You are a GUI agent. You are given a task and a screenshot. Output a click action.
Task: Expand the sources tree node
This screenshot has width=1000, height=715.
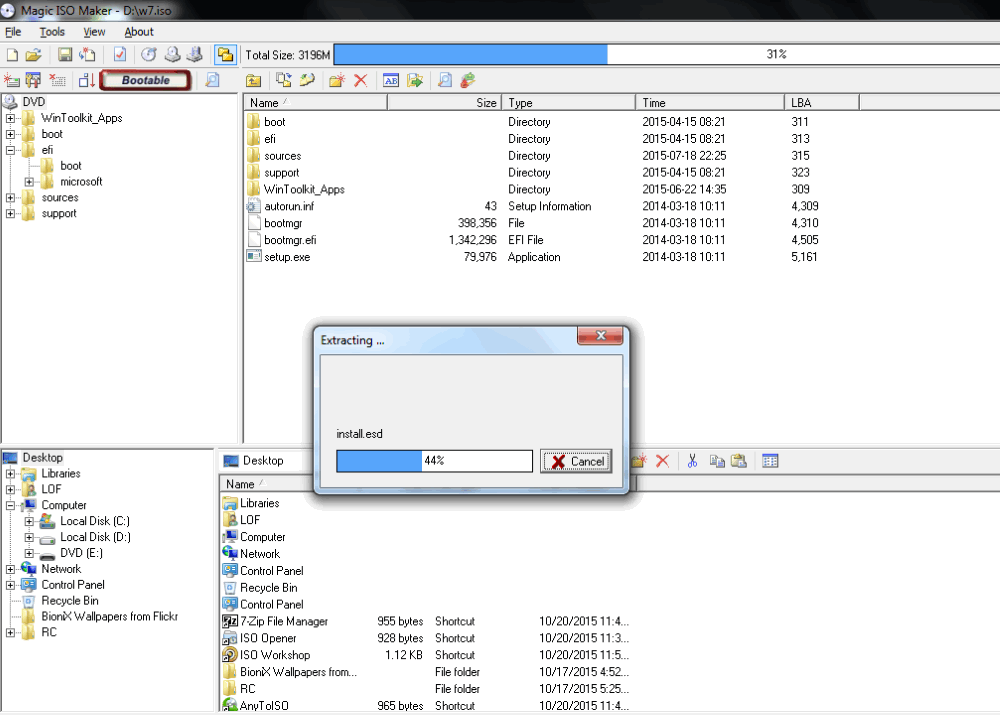10,198
